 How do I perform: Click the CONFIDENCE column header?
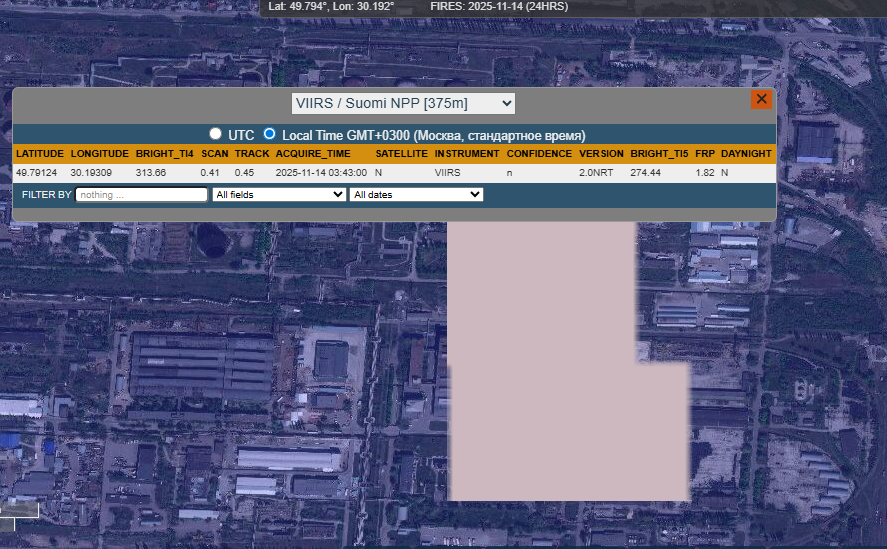pyautogui.click(x=539, y=154)
